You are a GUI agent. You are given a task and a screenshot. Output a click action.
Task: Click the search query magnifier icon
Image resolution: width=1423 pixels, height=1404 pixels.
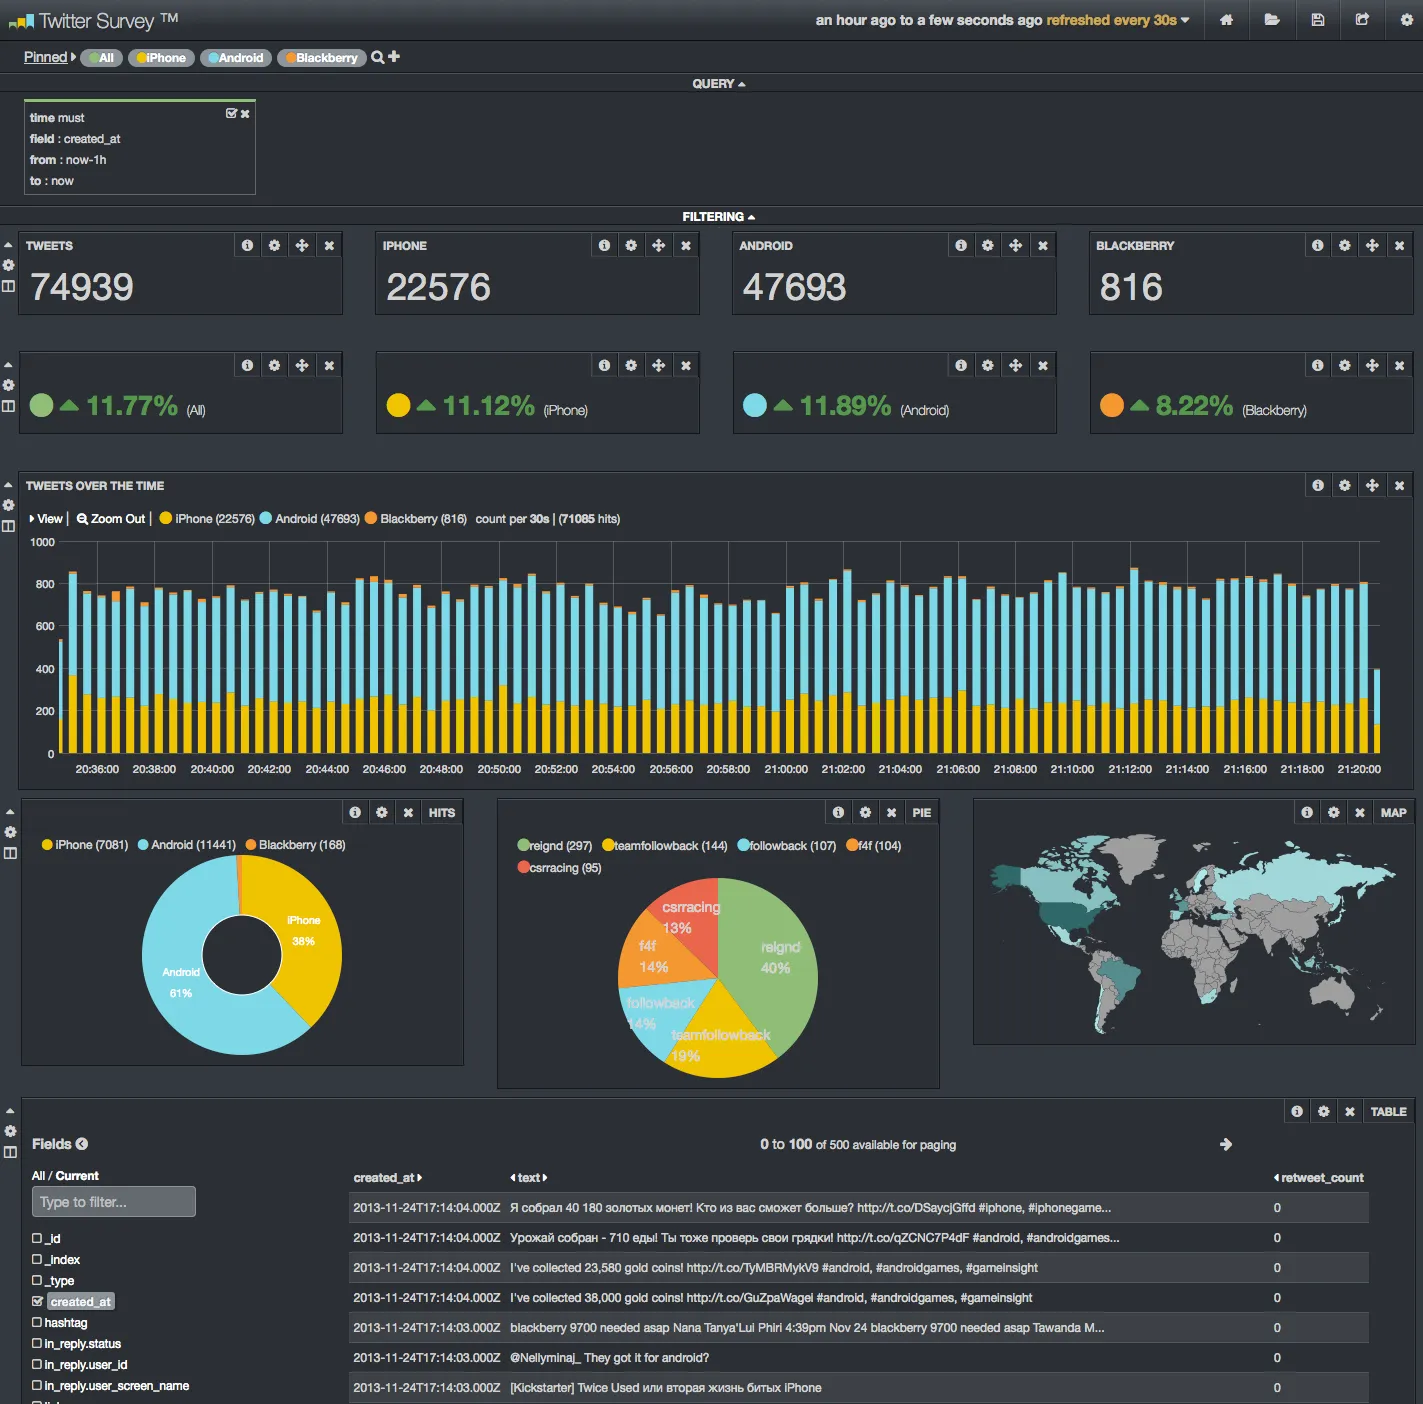377,57
